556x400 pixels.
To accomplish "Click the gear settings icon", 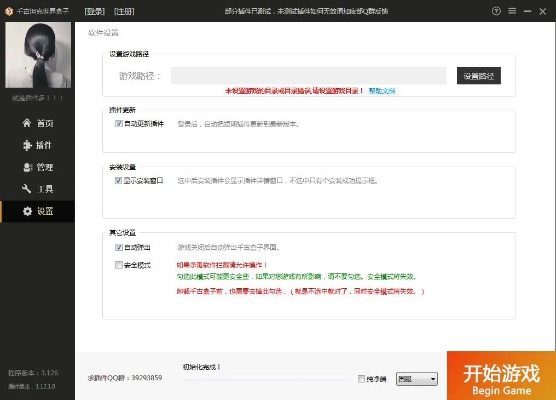I will tap(27, 211).
